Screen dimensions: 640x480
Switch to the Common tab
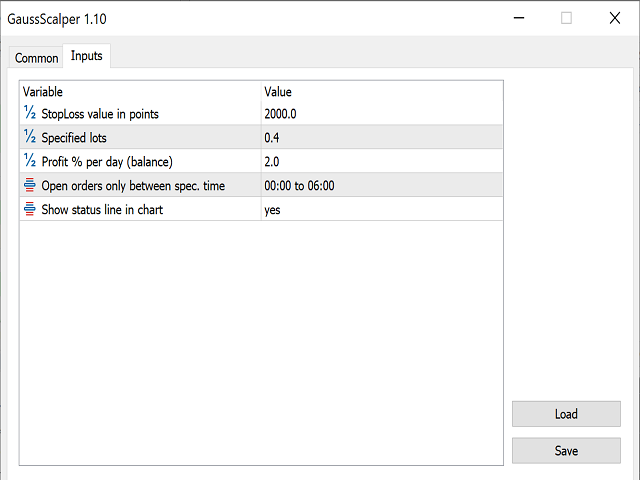[x=37, y=58]
